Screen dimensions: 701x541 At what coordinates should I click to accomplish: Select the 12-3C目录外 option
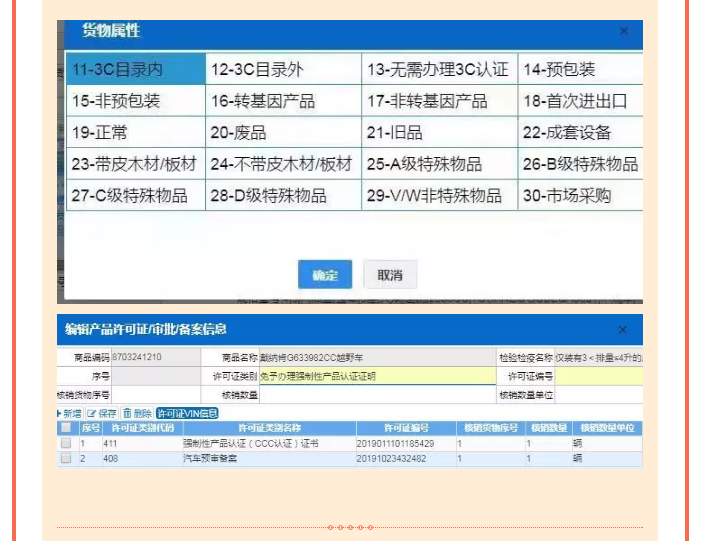click(x=283, y=70)
